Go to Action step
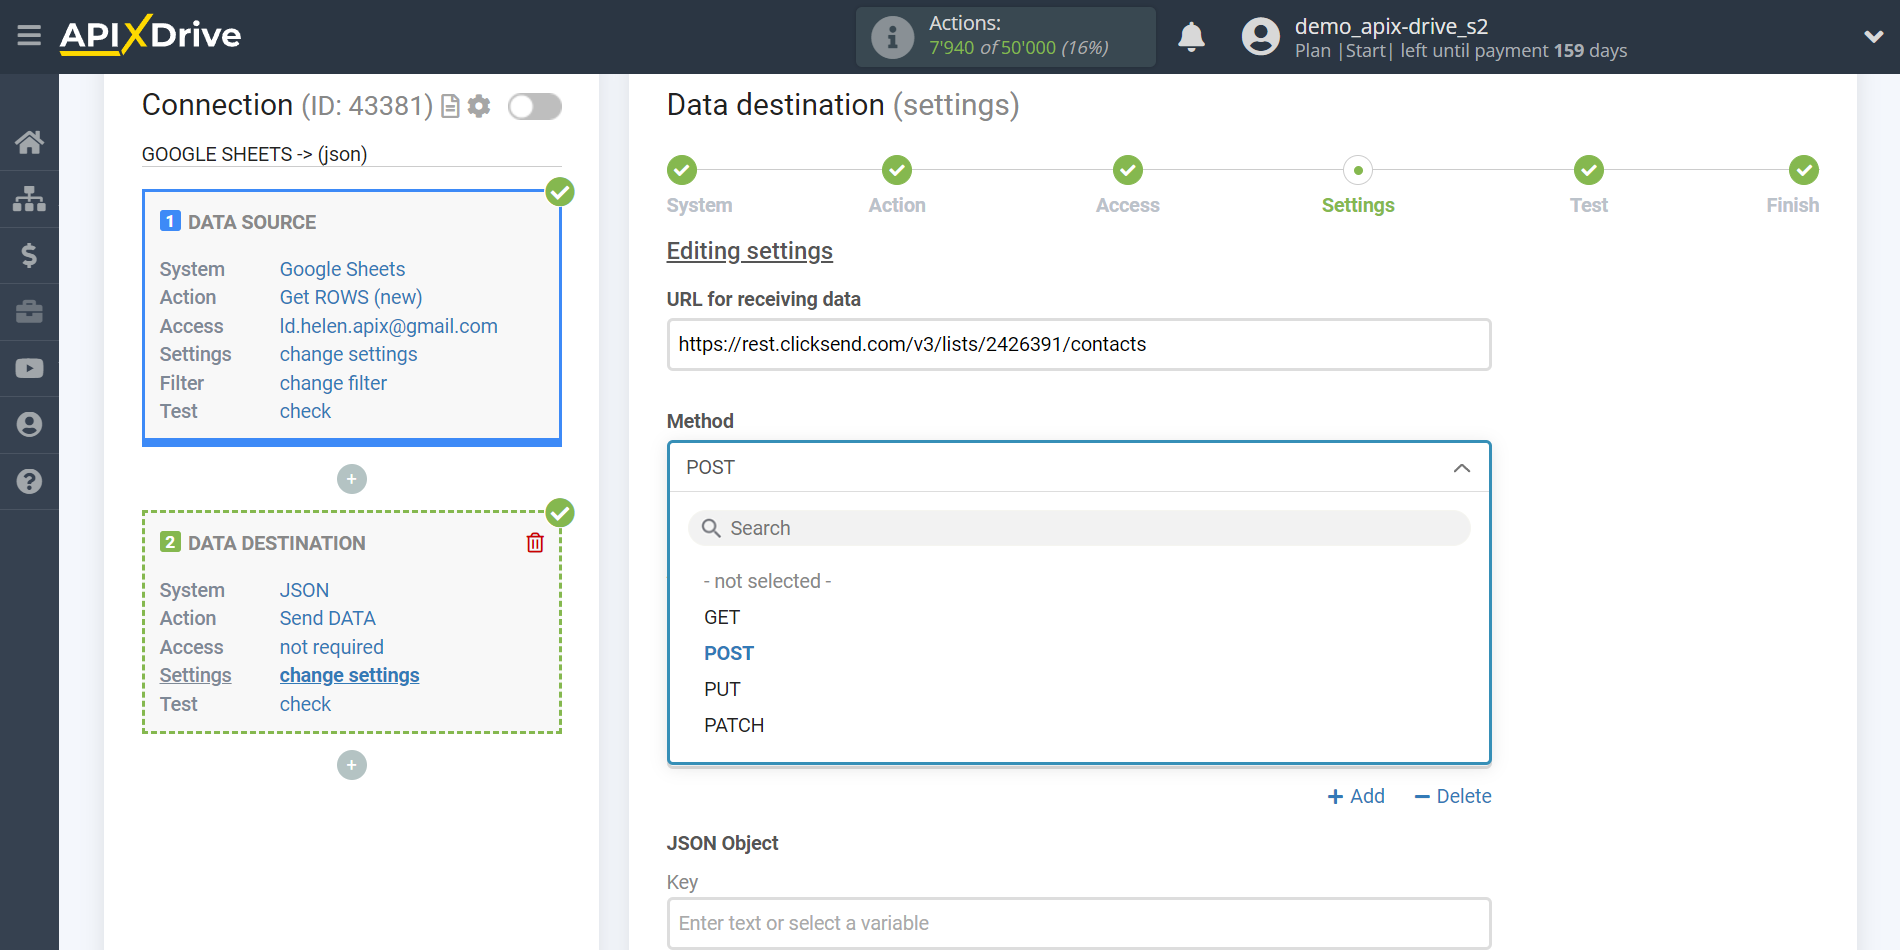The image size is (1900, 950). click(897, 170)
